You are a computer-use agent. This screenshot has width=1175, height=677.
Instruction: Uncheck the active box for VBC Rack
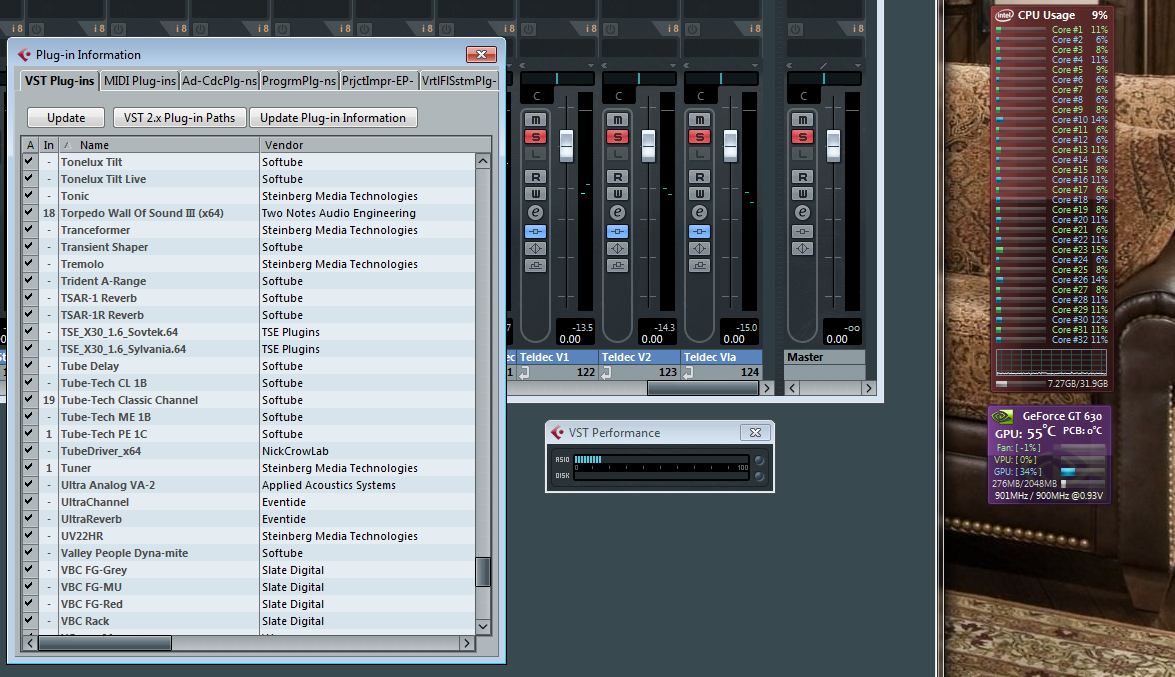click(x=29, y=621)
